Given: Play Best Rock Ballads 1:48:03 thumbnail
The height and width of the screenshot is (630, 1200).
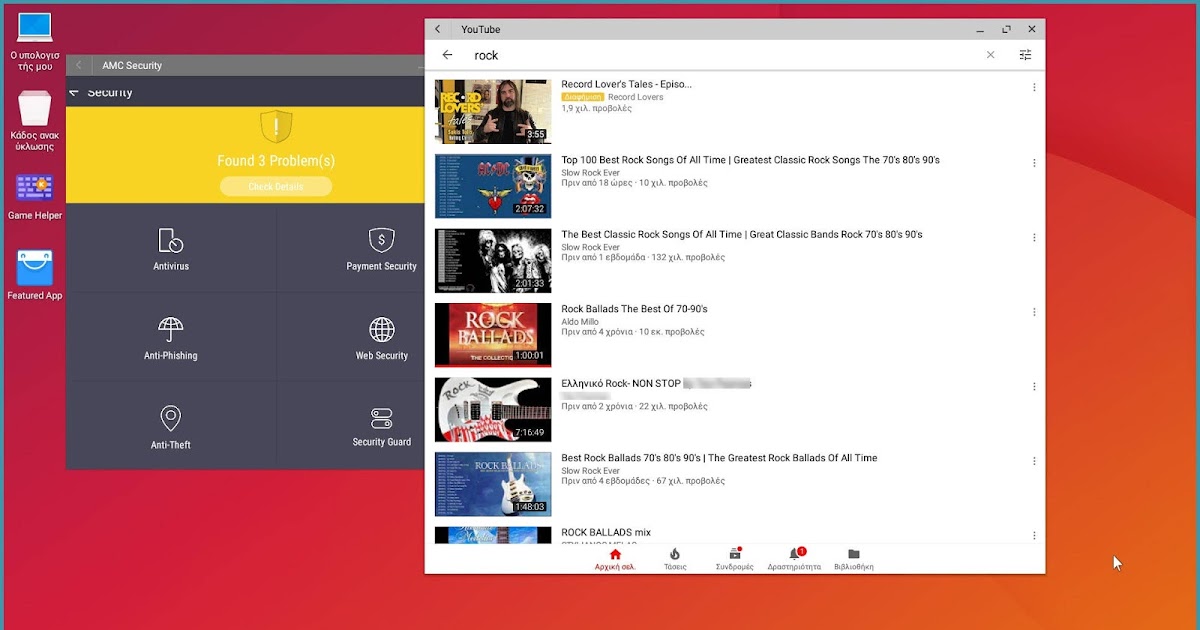Looking at the screenshot, I should click(x=493, y=484).
